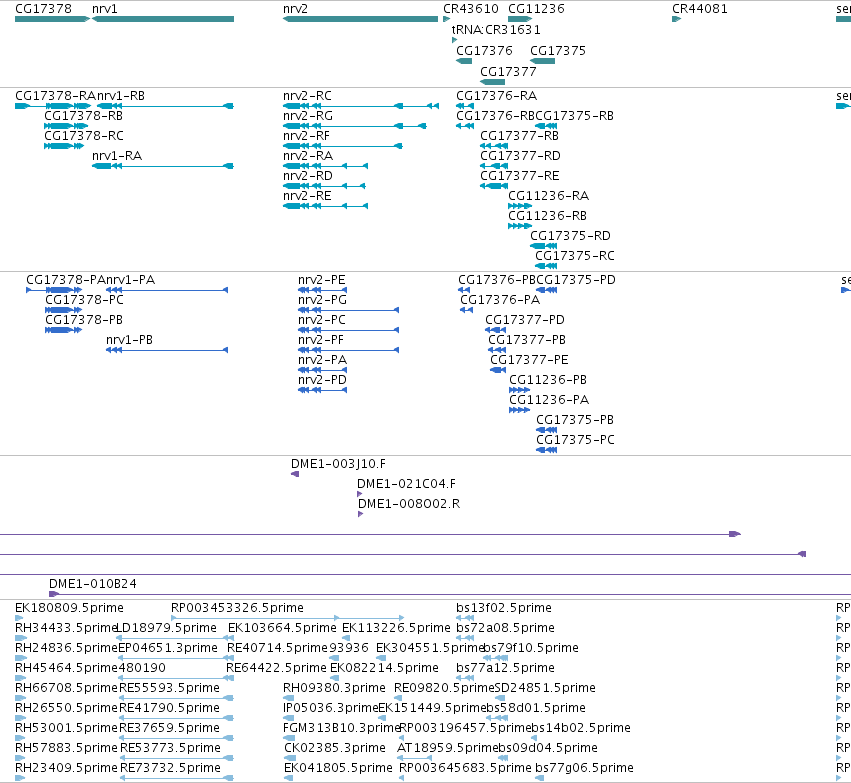Select the CG17377 gene label
Screen dimensions: 851x783
tap(508, 72)
